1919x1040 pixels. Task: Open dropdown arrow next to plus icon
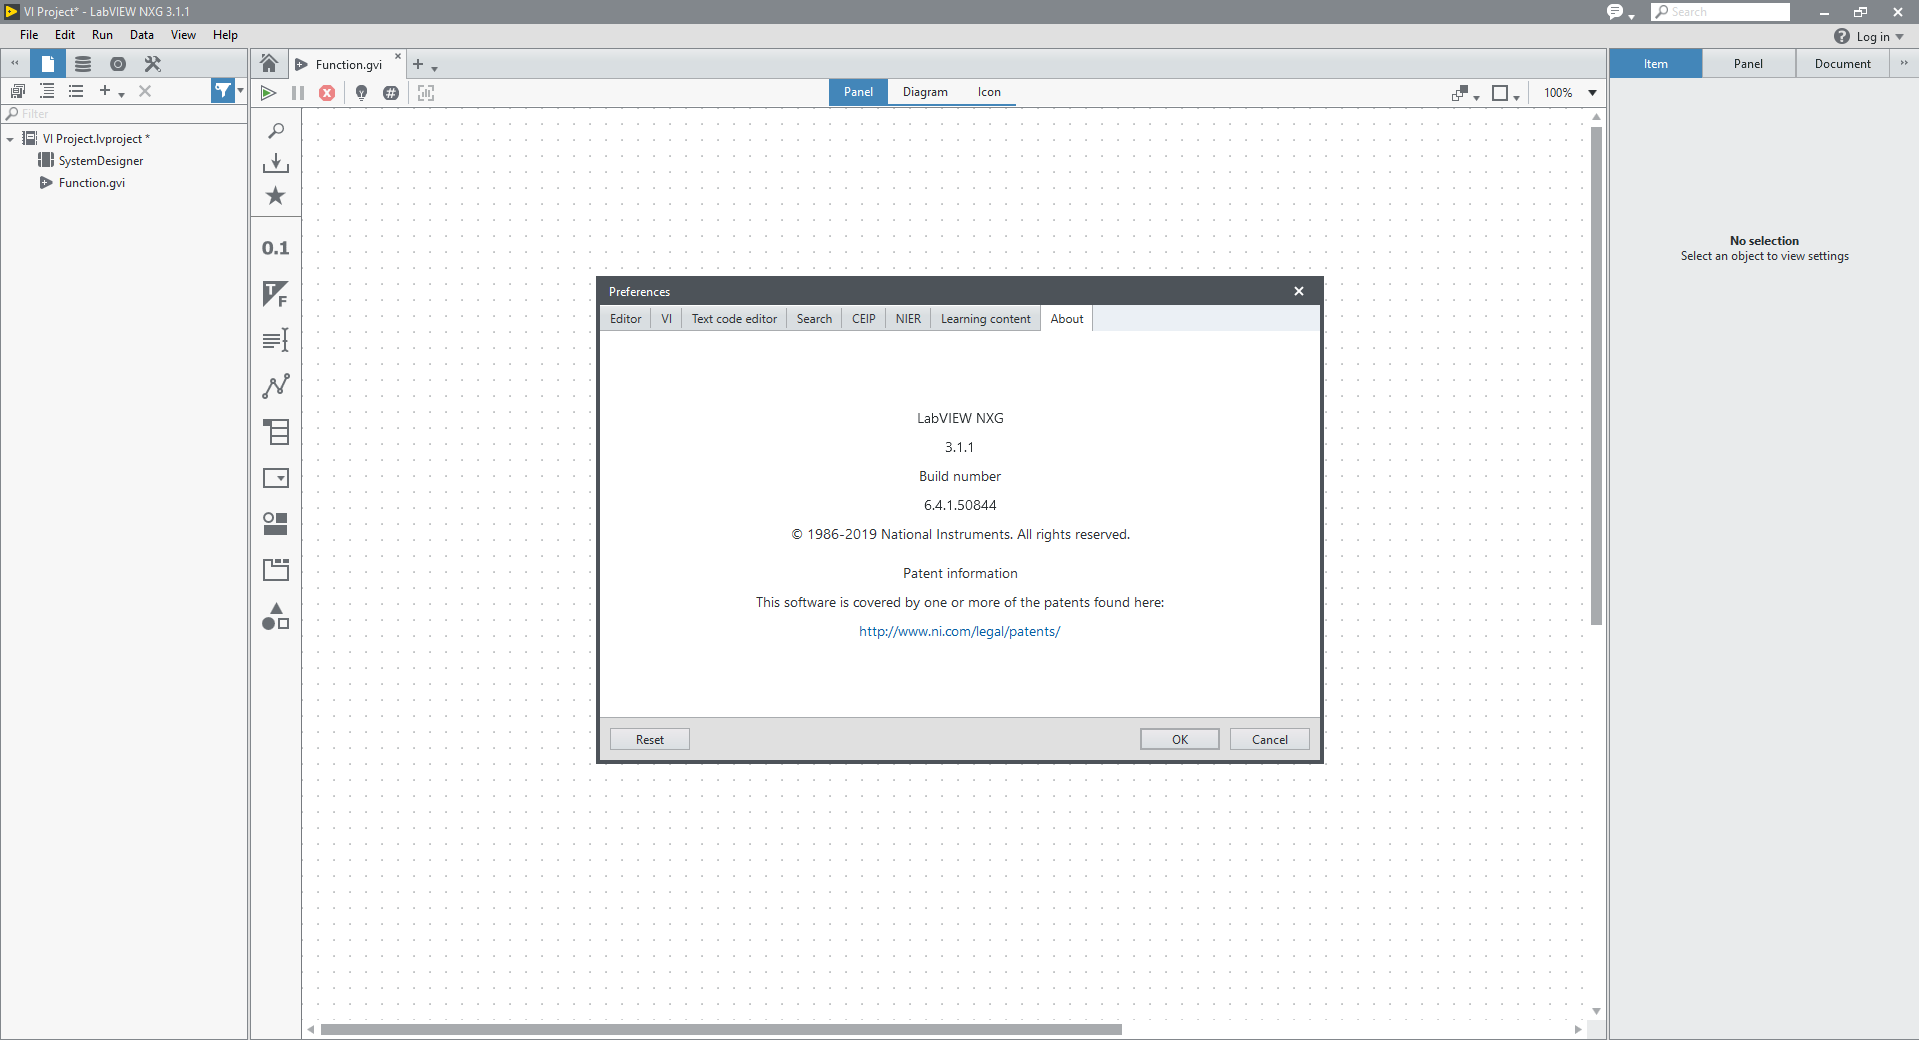click(x=121, y=94)
